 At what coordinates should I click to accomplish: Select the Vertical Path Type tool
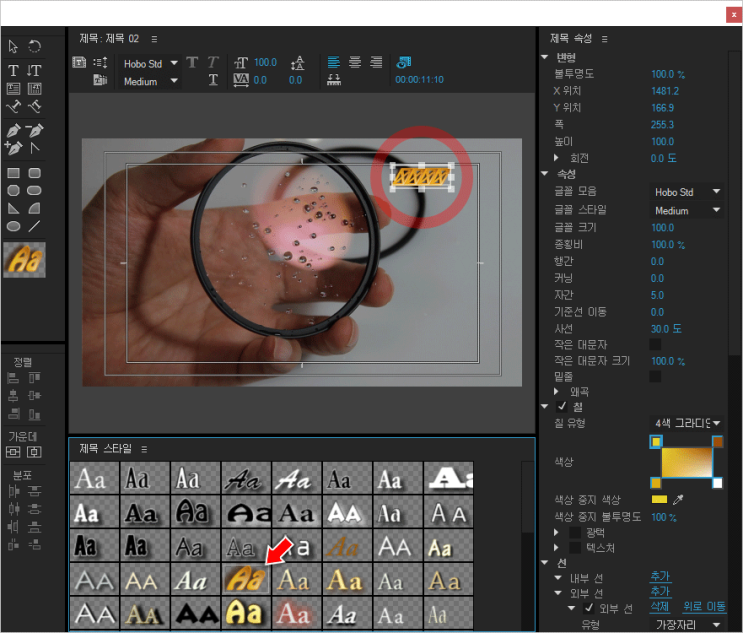pyautogui.click(x=34, y=107)
